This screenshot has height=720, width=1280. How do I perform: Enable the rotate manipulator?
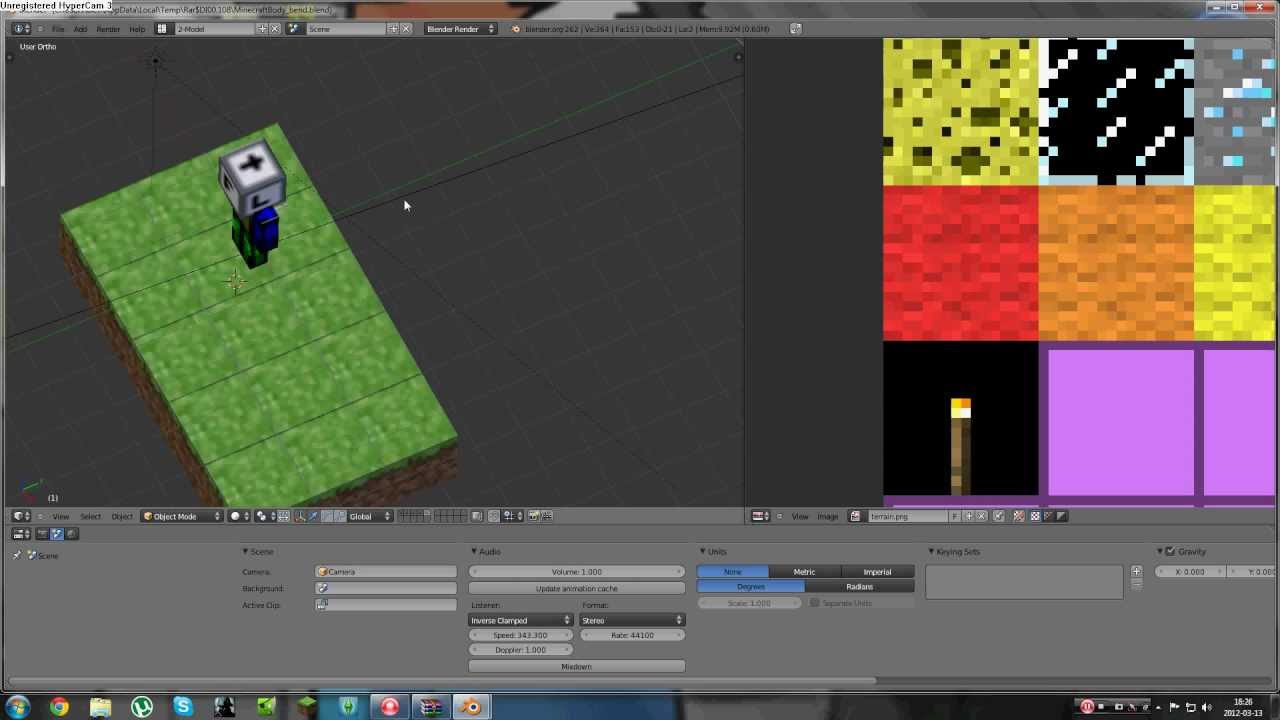pyautogui.click(x=327, y=516)
